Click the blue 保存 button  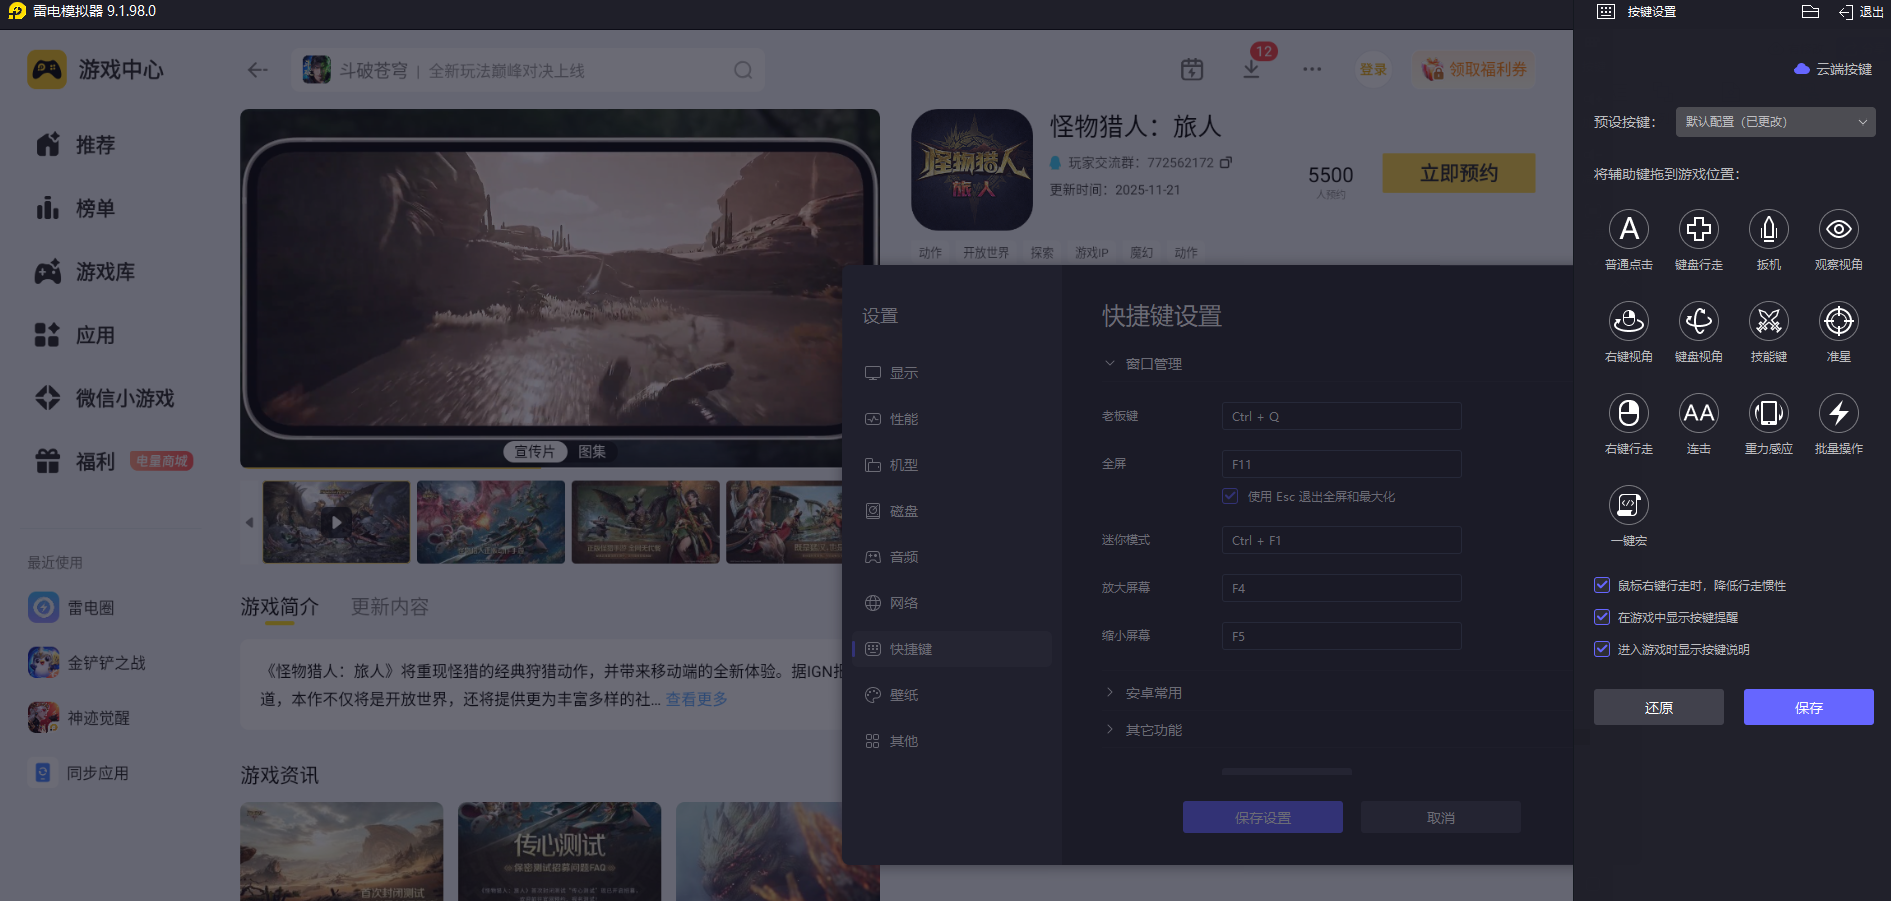[x=1809, y=707]
